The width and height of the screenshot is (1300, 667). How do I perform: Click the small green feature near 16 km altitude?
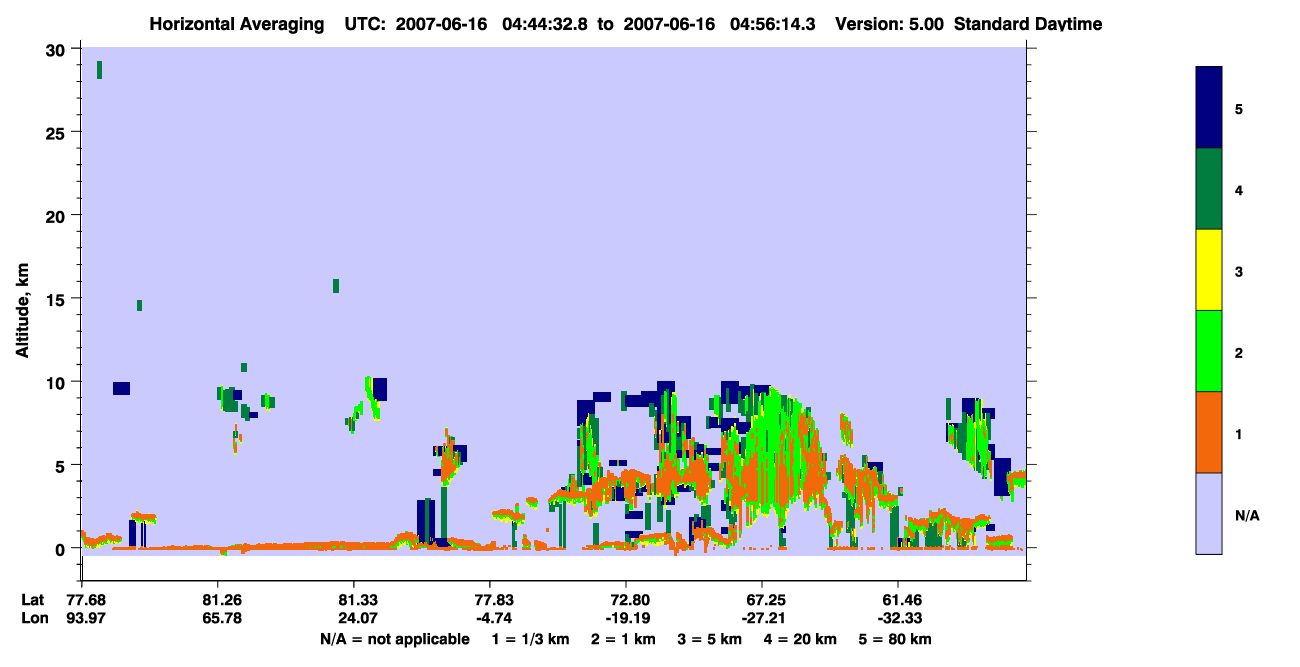pyautogui.click(x=336, y=286)
